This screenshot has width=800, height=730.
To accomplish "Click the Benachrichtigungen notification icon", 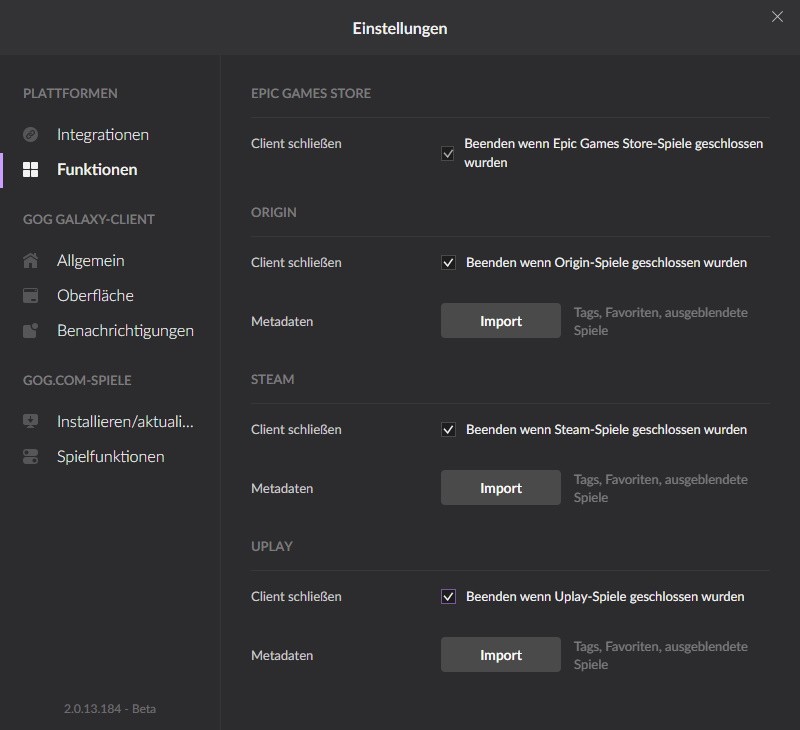I will pos(31,331).
